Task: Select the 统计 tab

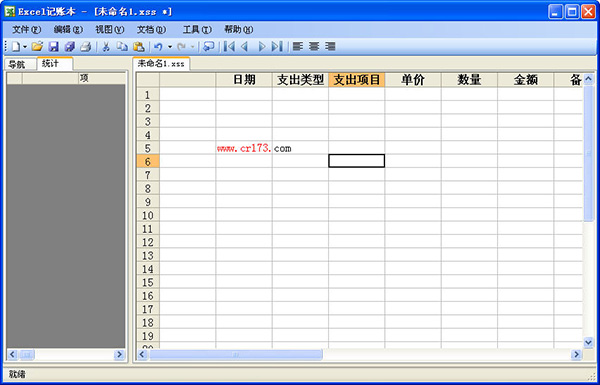Action: 55,64
